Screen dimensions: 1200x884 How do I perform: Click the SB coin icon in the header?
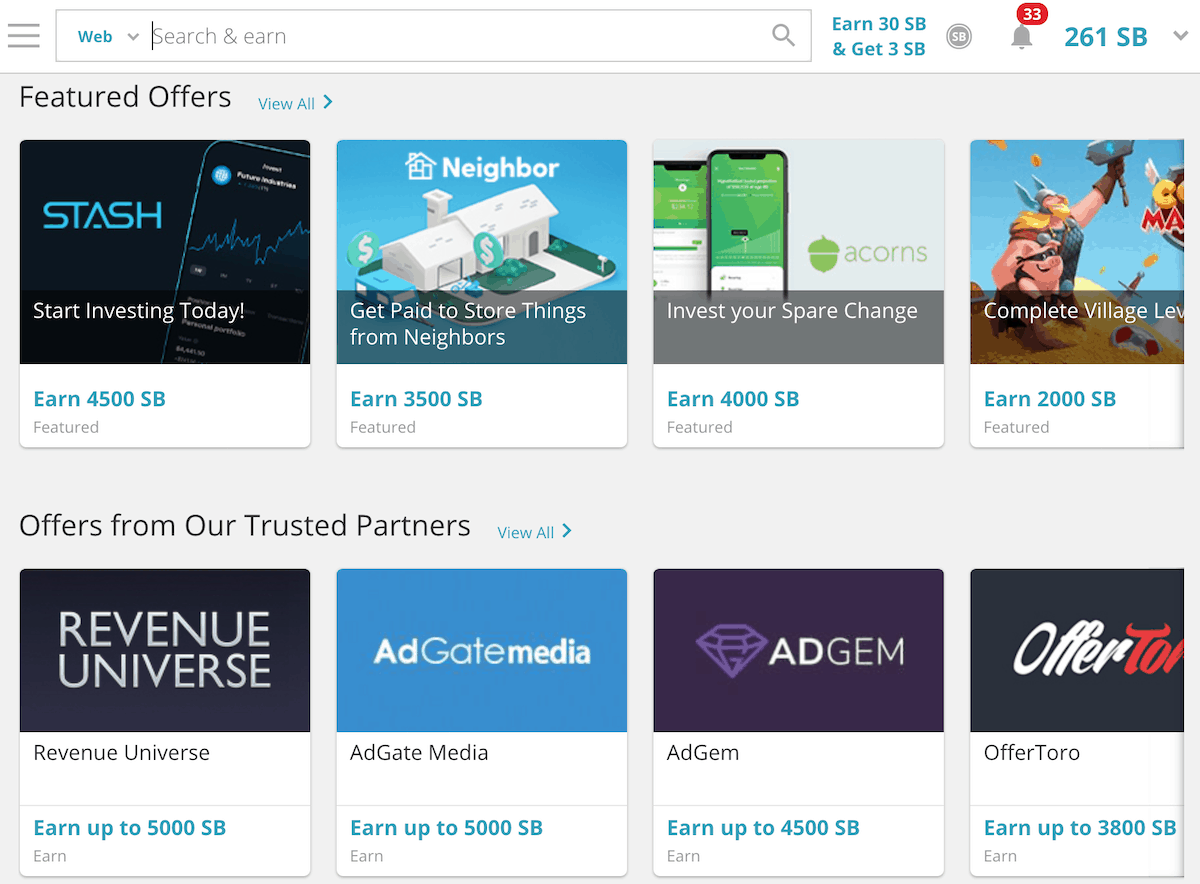pos(959,36)
